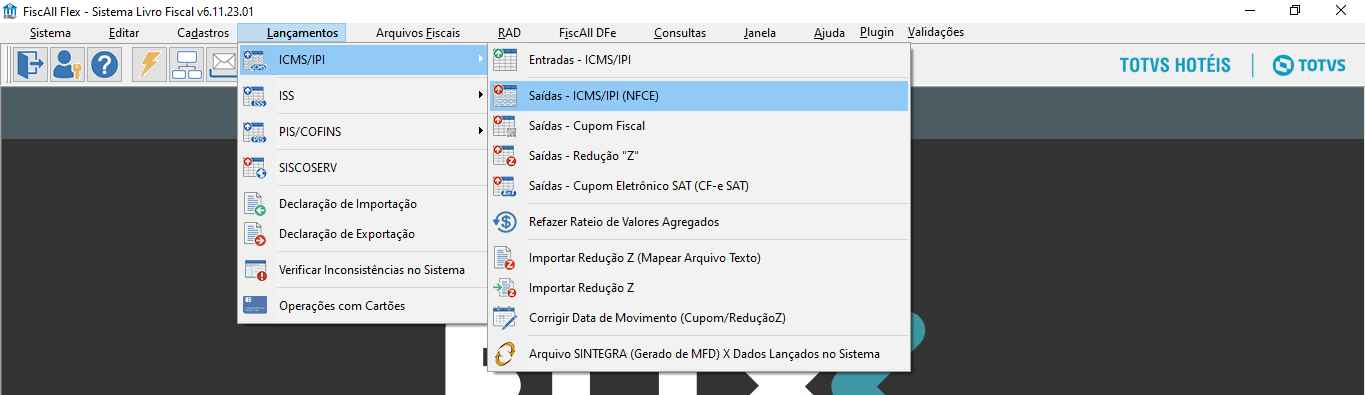Click the exit door toolbar icon

[32, 65]
